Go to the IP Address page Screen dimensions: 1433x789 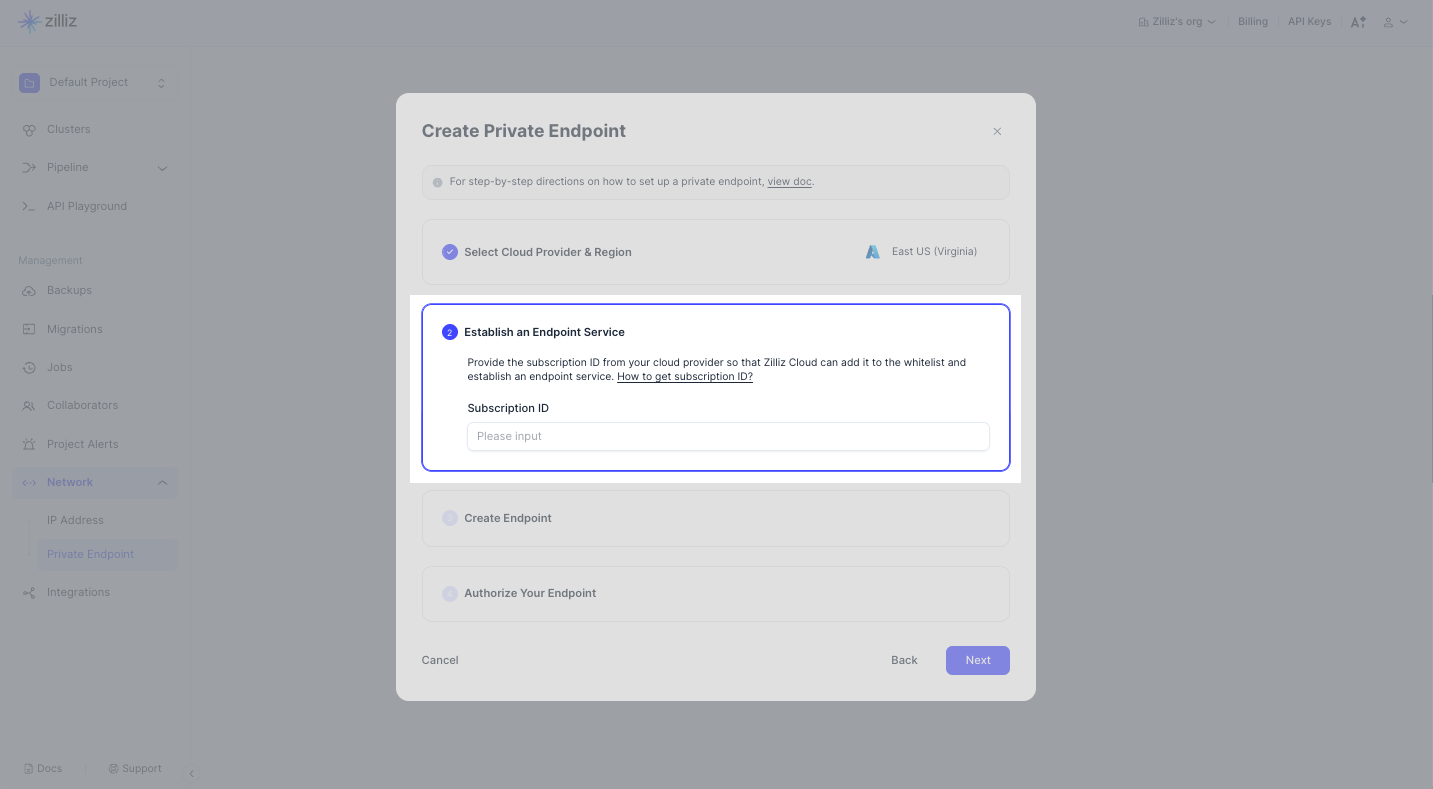(x=75, y=520)
